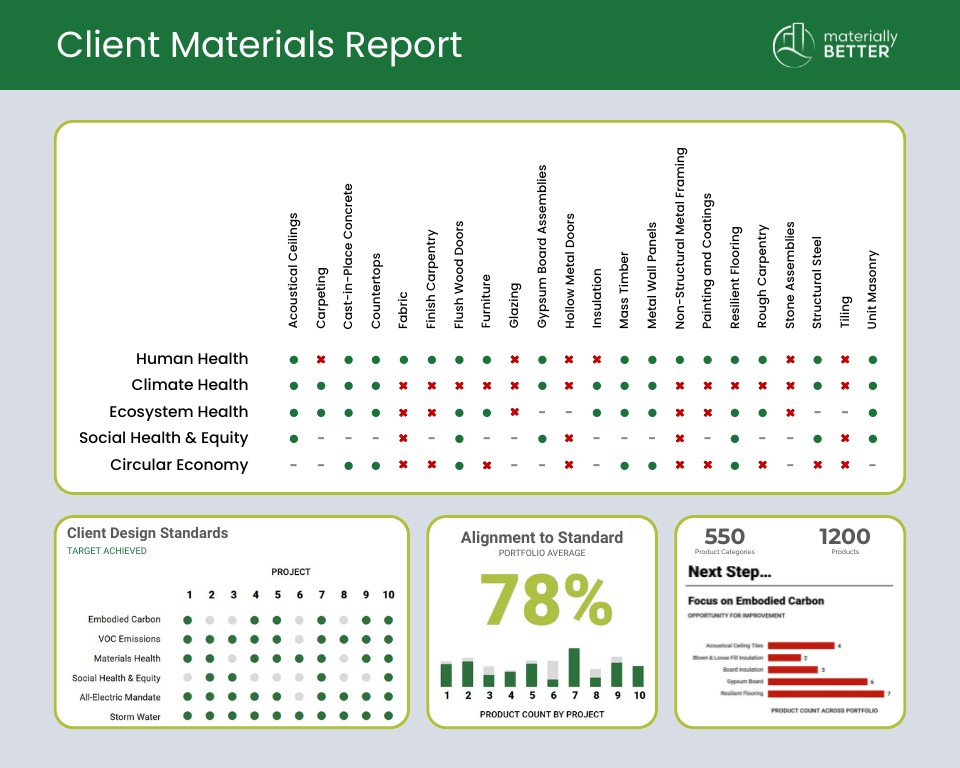Click the red X for Carpeting under Human Health
Image resolution: width=960 pixels, height=768 pixels.
click(x=321, y=358)
